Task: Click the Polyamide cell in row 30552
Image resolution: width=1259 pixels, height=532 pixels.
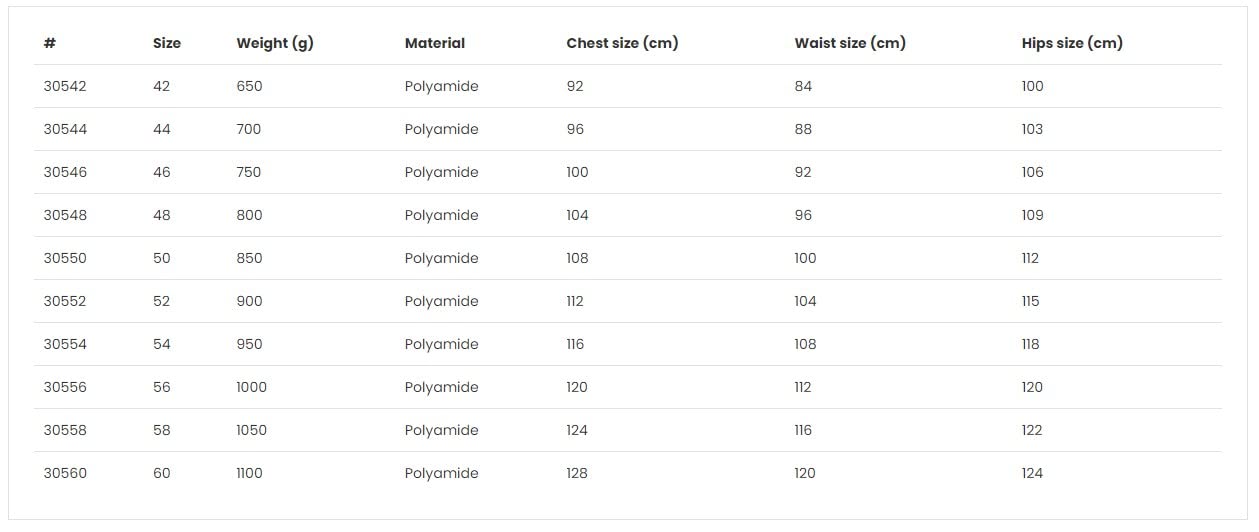Action: [441, 301]
